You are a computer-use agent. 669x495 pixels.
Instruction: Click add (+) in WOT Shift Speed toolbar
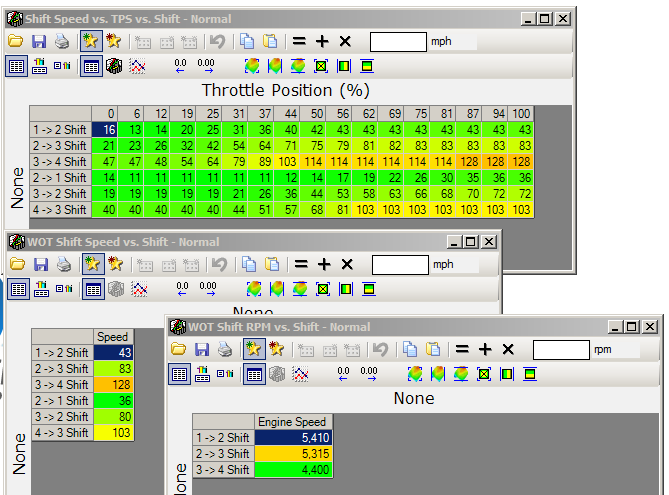tap(322, 264)
